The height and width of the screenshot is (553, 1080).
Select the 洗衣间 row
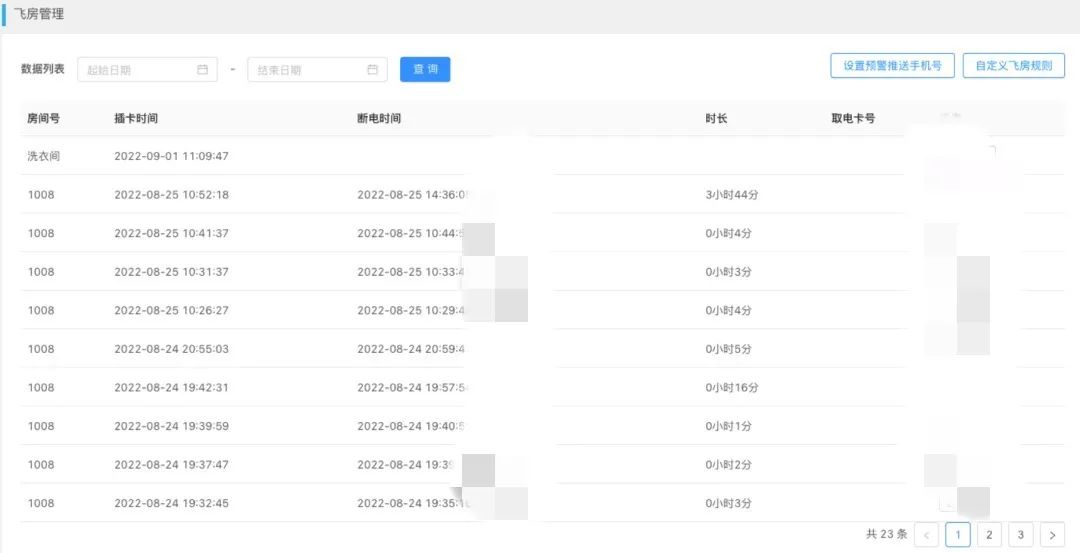(45, 156)
